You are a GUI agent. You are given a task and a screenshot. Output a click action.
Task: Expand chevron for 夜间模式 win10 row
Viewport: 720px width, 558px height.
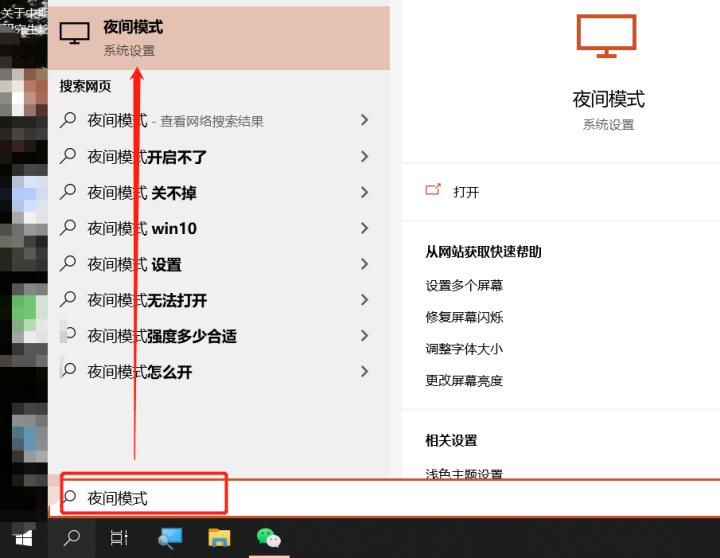(365, 228)
